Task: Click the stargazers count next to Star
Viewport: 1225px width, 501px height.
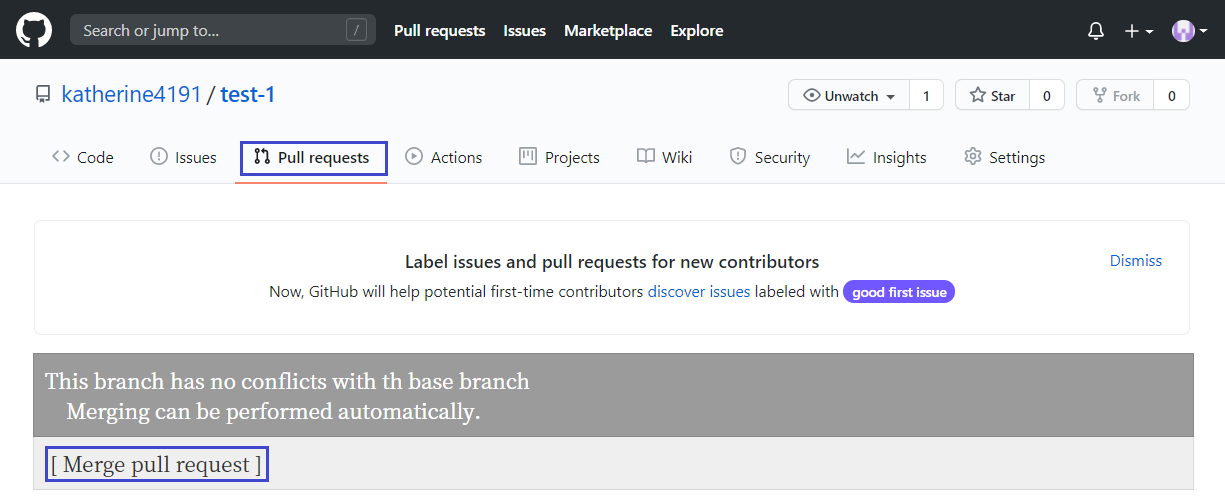Action: tap(1047, 96)
